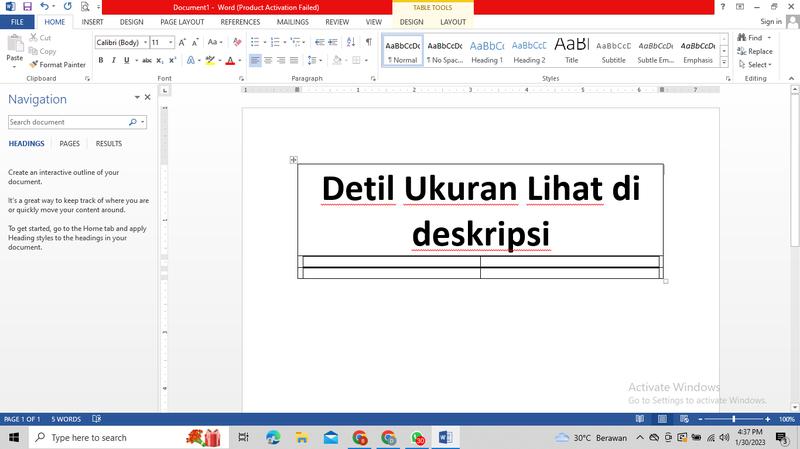Activate the Format Painter brush
Screen dimensions: 800x449
point(57,65)
